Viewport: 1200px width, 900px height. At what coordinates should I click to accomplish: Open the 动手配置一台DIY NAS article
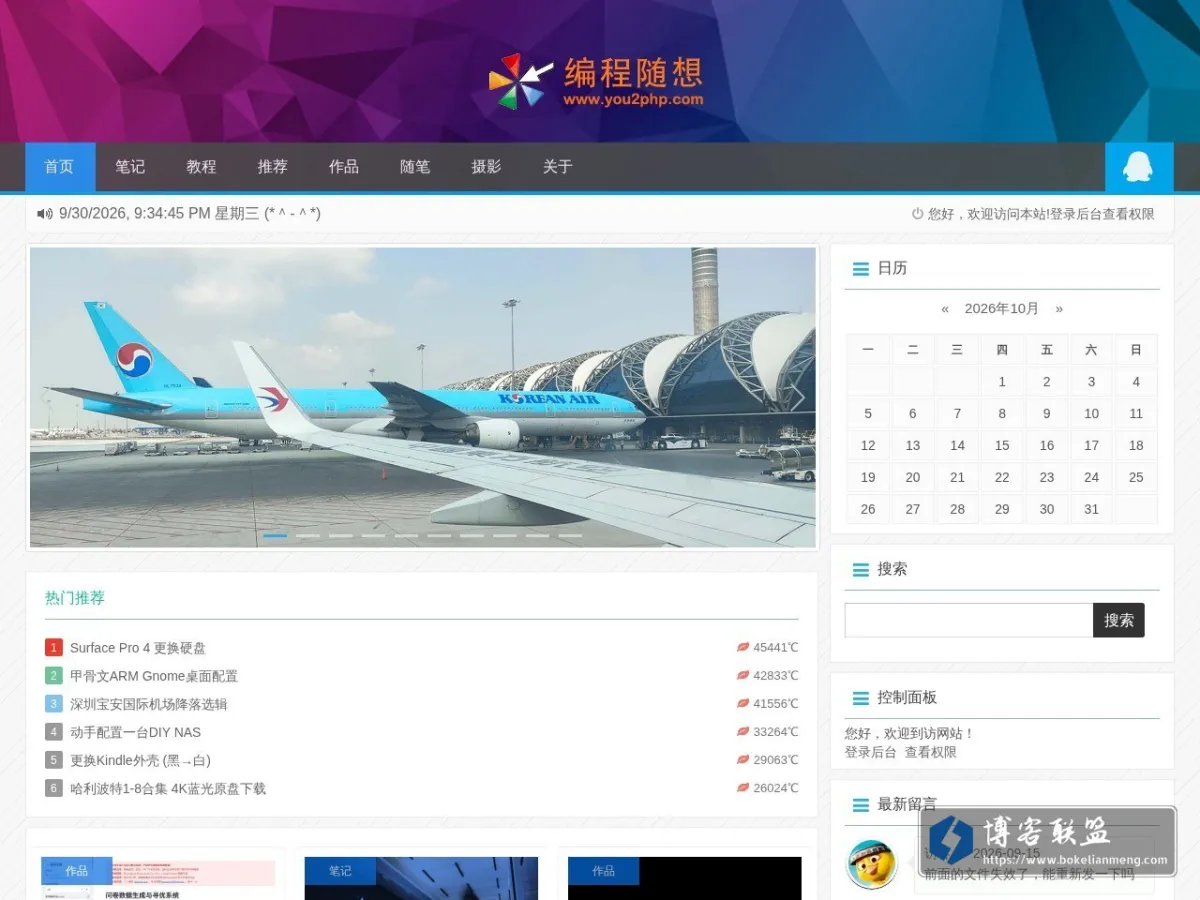click(135, 732)
